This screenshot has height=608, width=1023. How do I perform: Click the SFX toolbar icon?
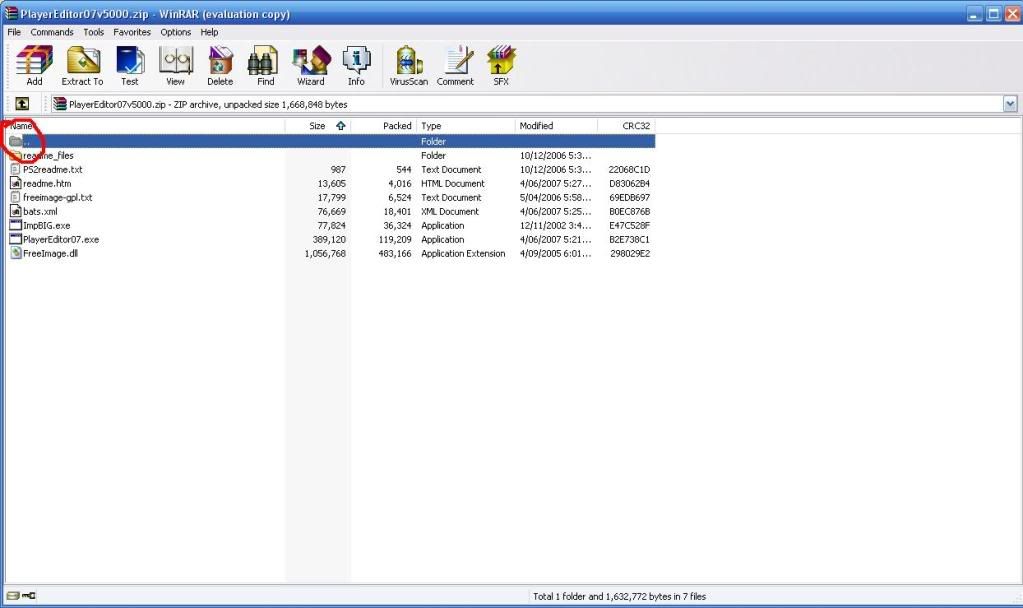(x=500, y=66)
